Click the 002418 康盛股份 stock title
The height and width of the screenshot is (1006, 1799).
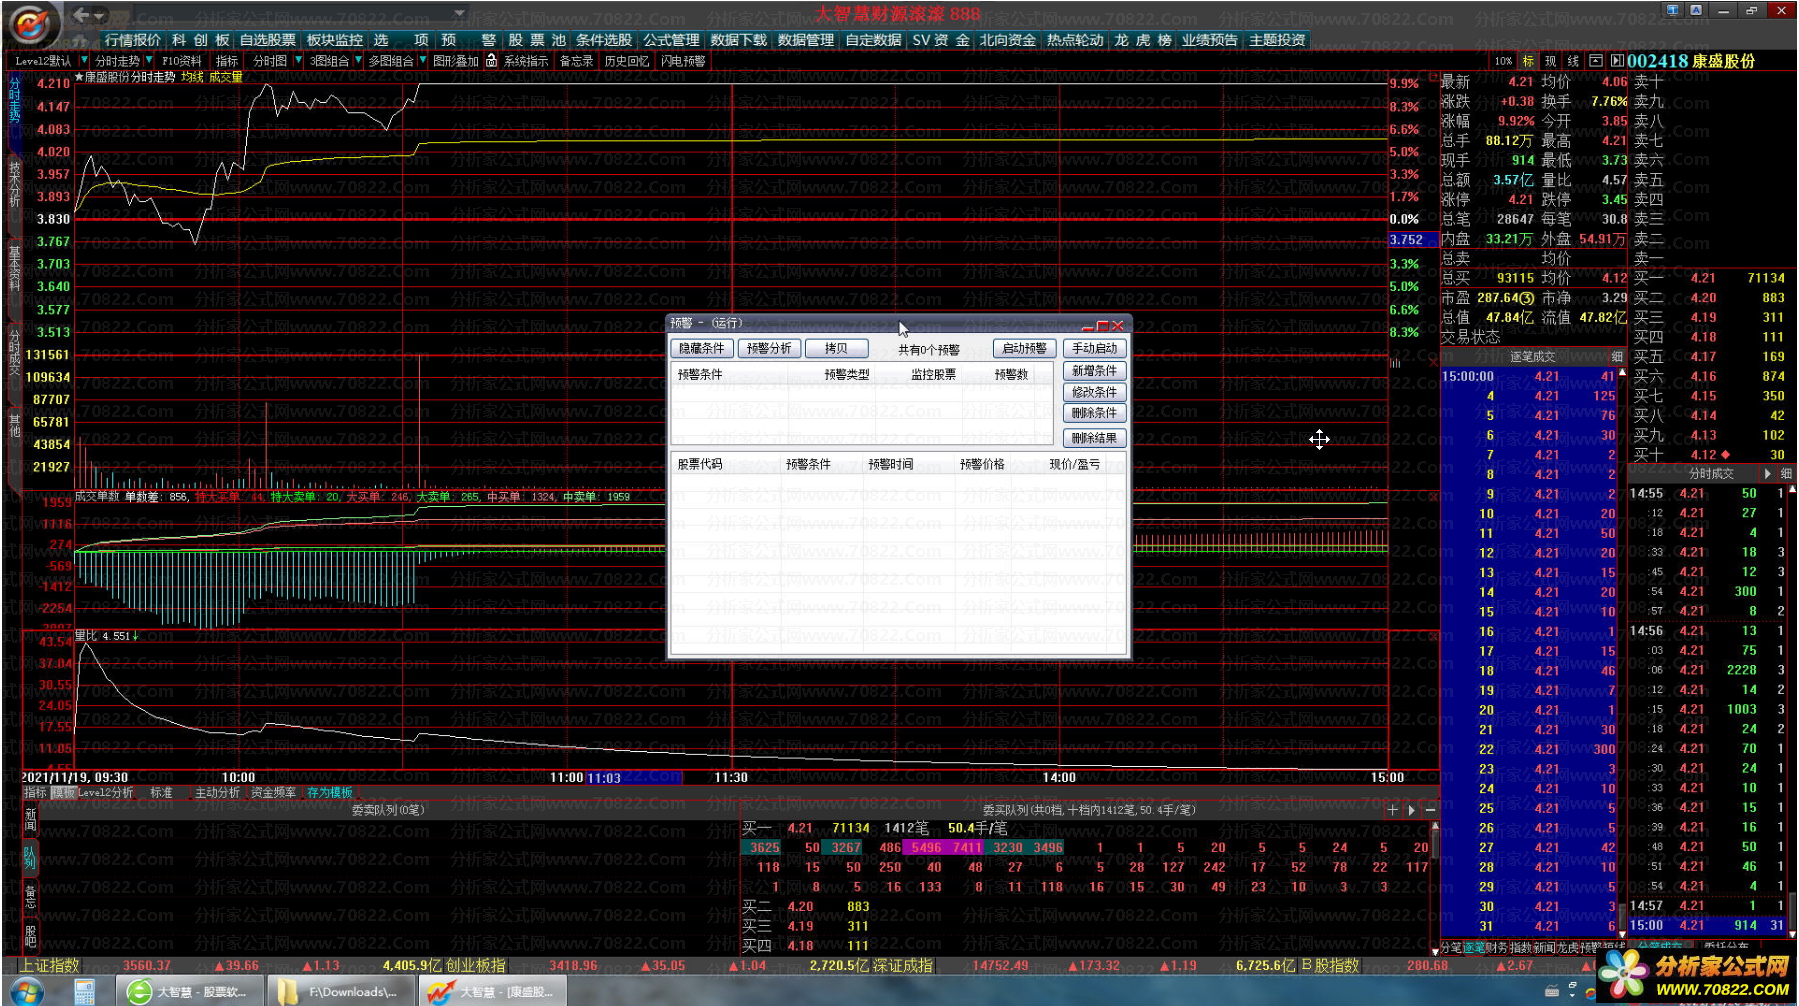click(1690, 61)
